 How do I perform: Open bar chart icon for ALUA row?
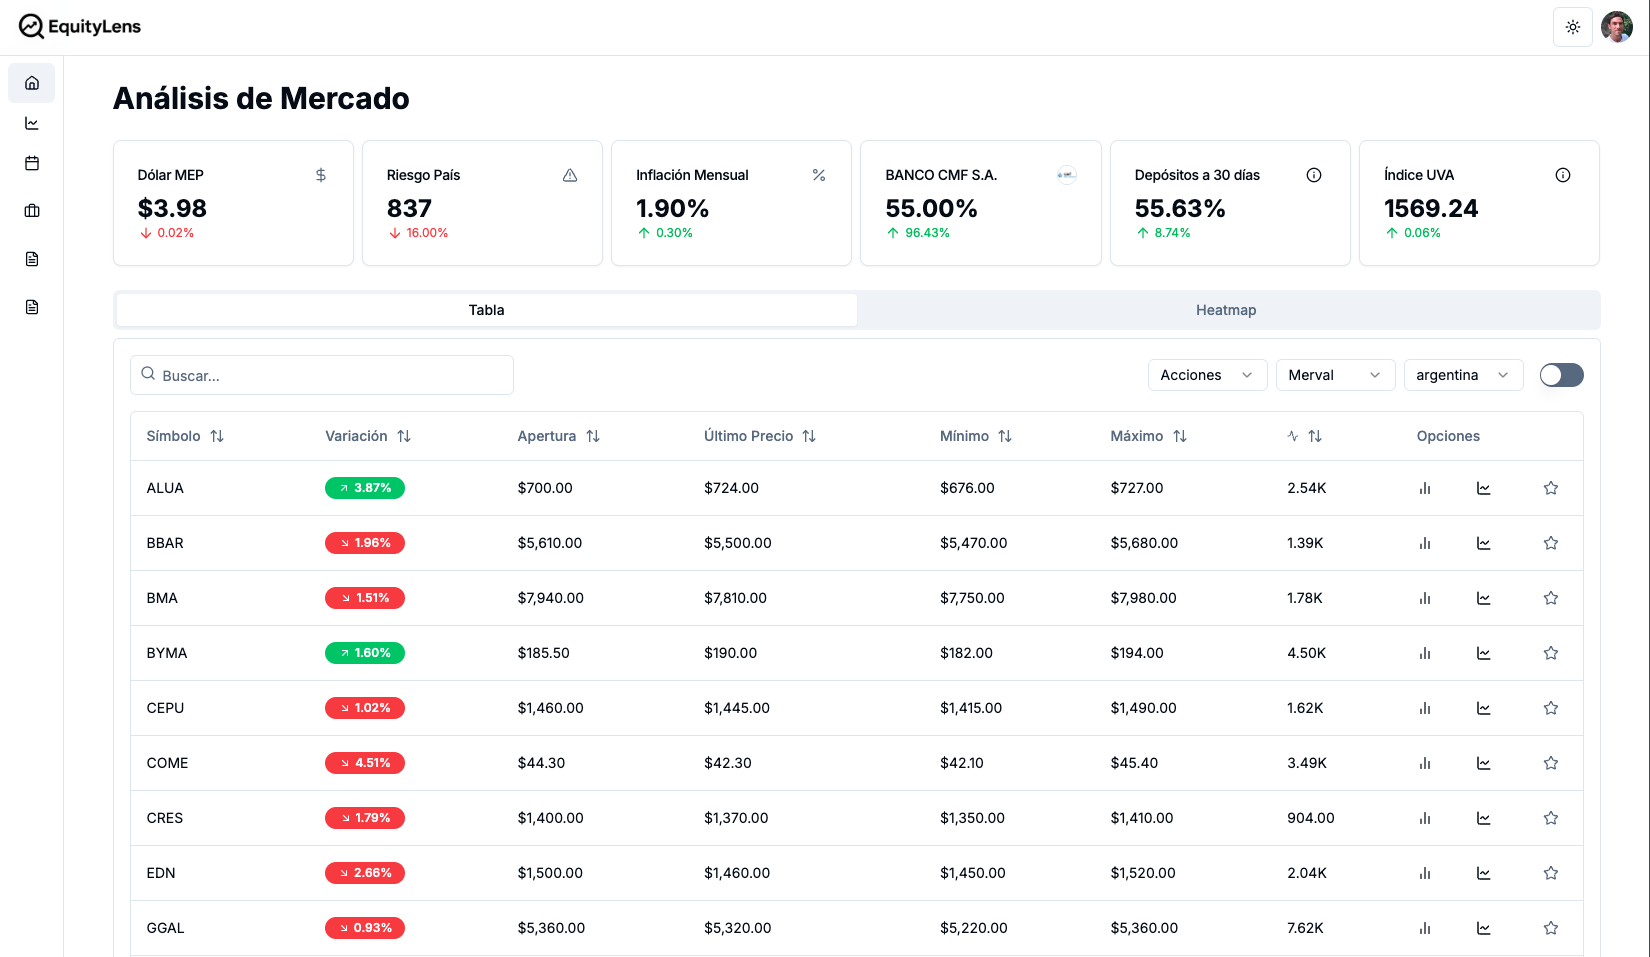[x=1425, y=488]
